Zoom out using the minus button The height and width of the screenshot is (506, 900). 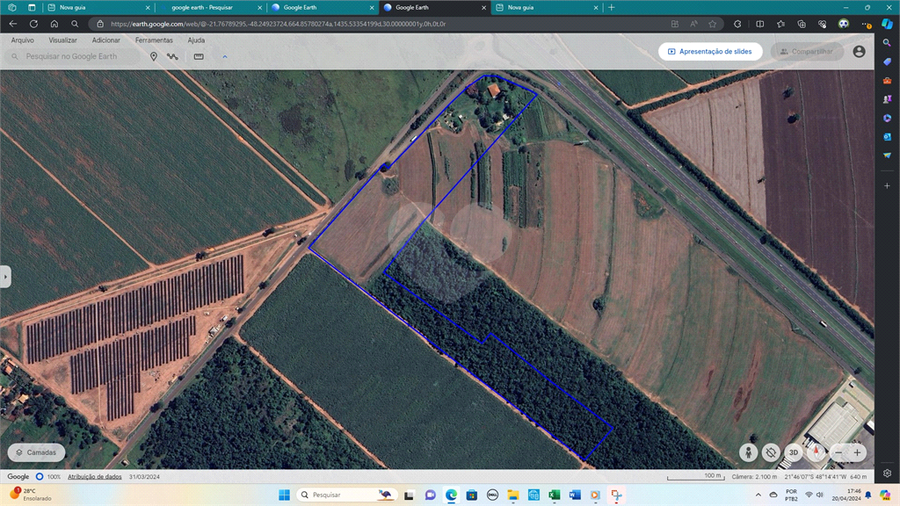tap(837, 452)
